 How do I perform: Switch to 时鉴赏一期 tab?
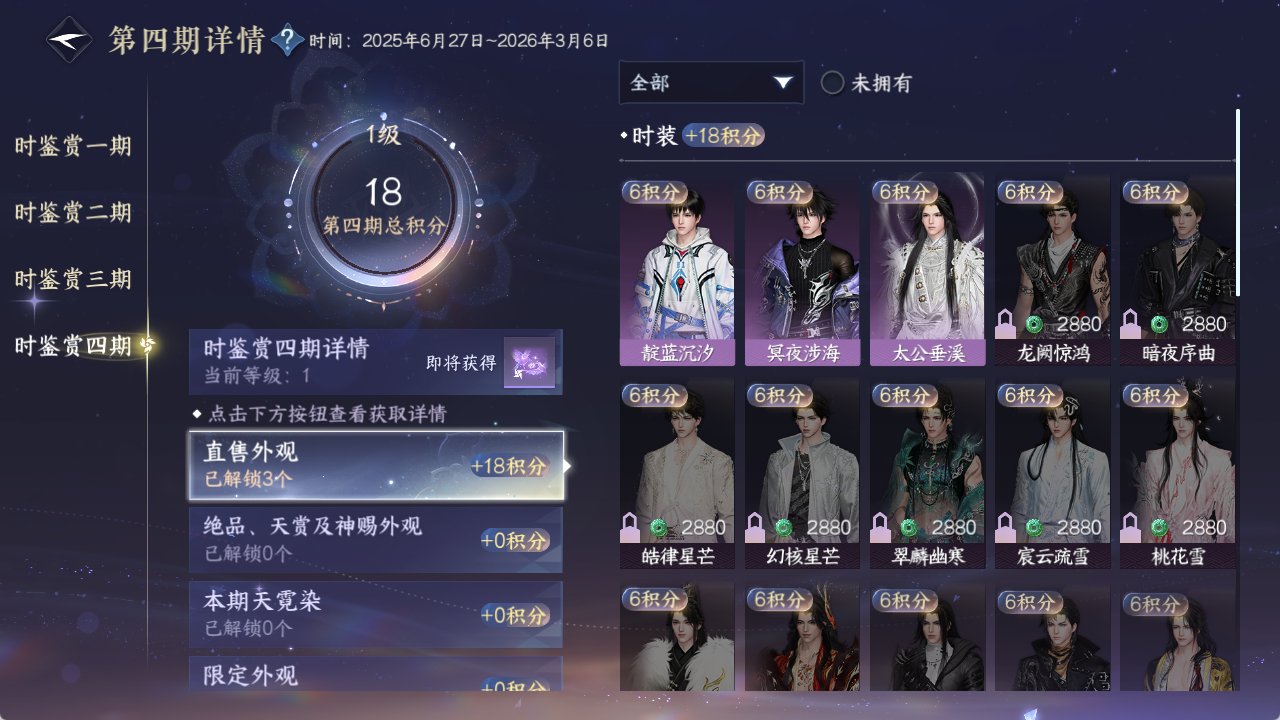pyautogui.click(x=73, y=147)
